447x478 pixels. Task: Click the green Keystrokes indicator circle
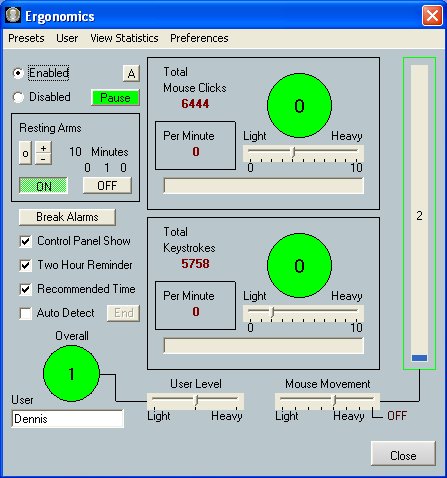tap(299, 265)
